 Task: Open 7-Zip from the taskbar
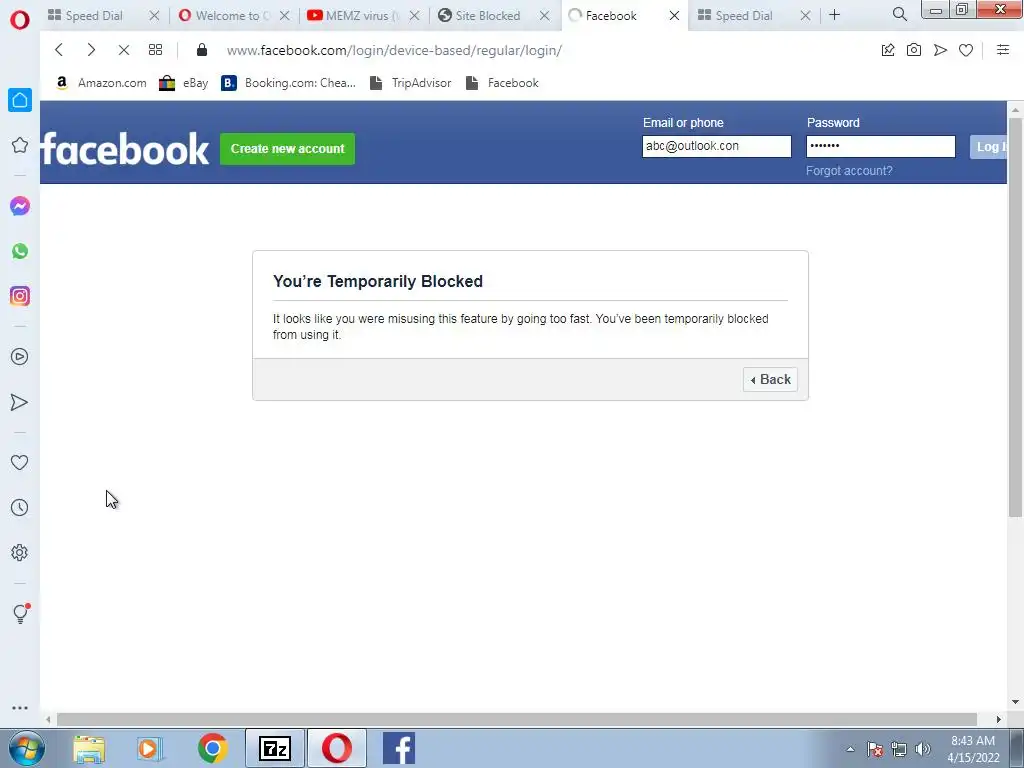click(274, 748)
